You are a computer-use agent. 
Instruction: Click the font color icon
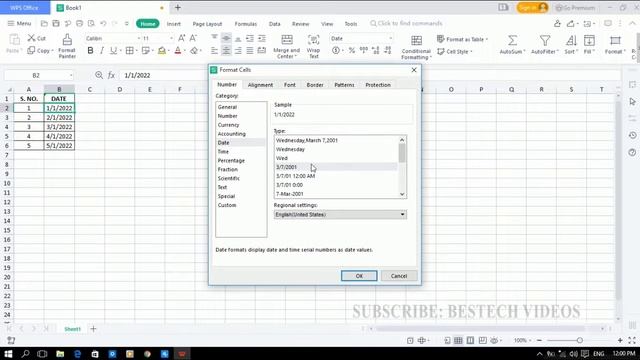click(x=178, y=51)
